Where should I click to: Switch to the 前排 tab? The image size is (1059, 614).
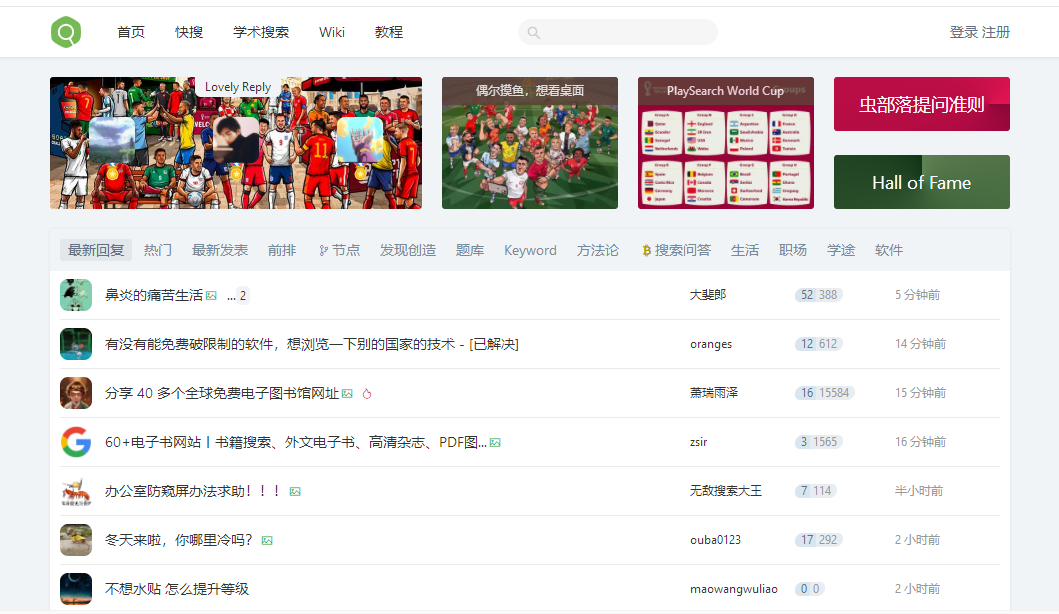(x=282, y=250)
